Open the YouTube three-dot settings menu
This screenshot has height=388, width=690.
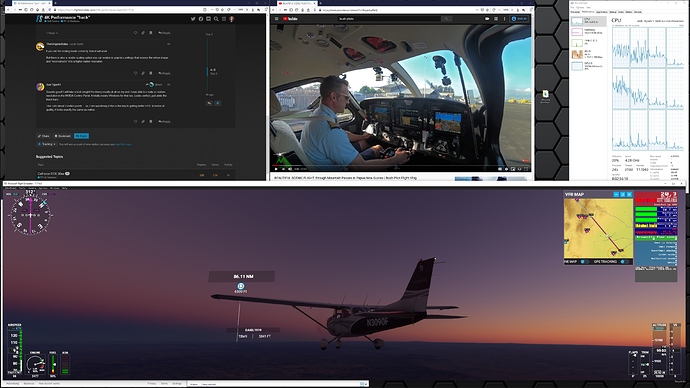coord(504,18)
